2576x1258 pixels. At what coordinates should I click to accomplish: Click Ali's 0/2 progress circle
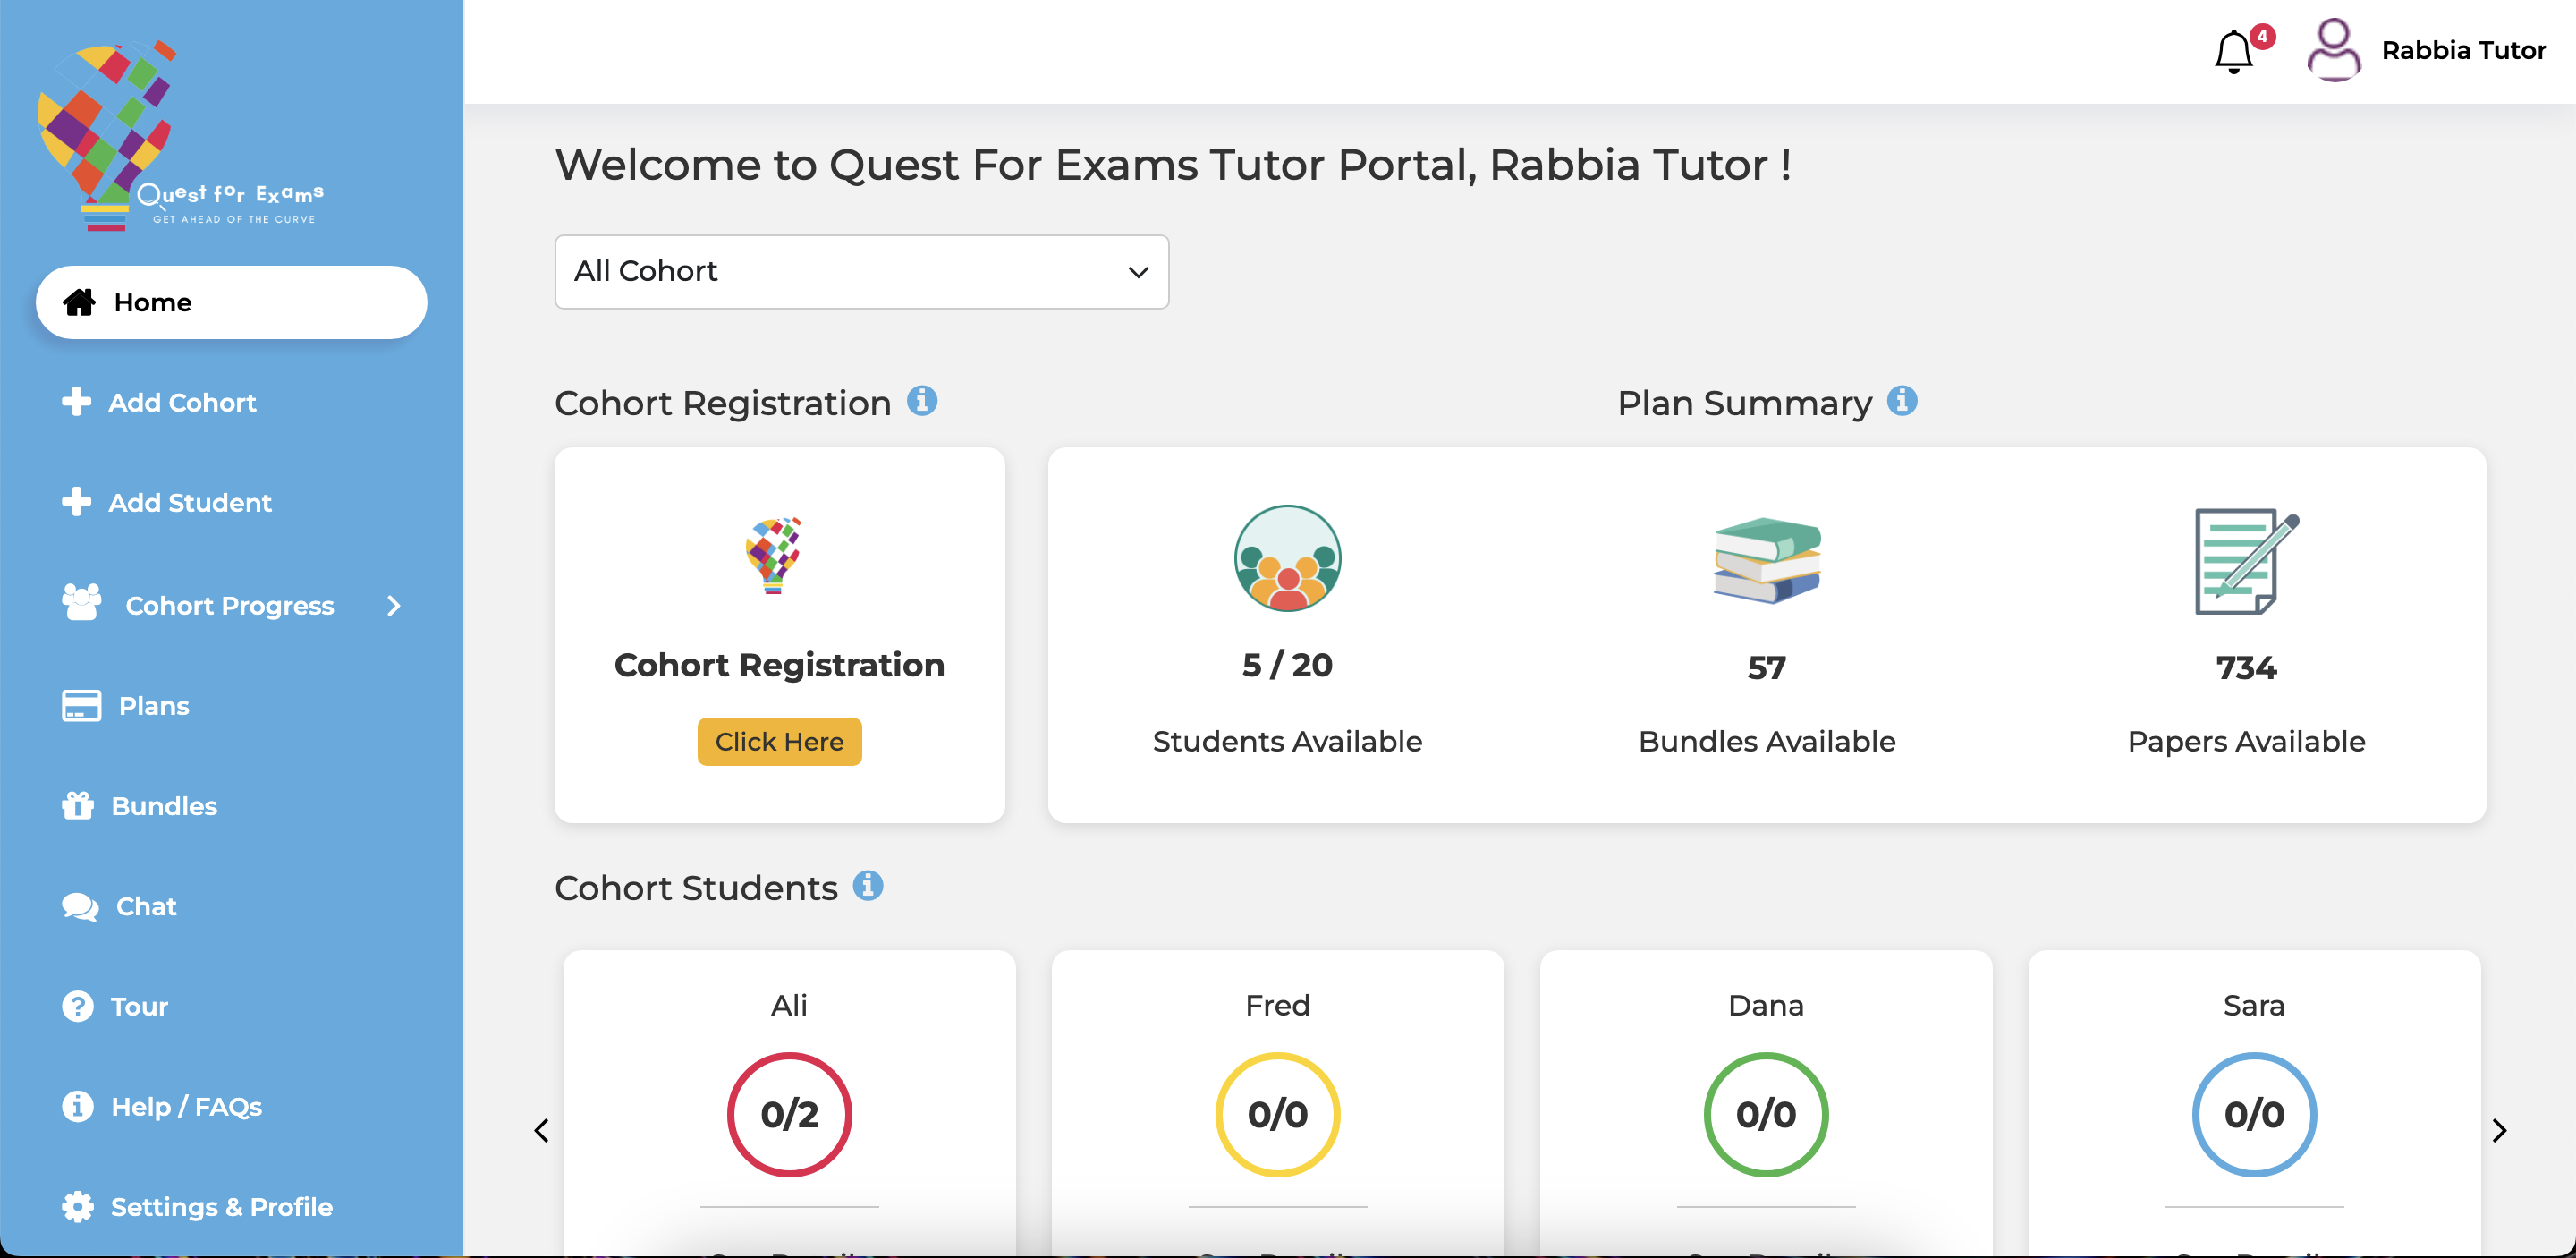789,1114
